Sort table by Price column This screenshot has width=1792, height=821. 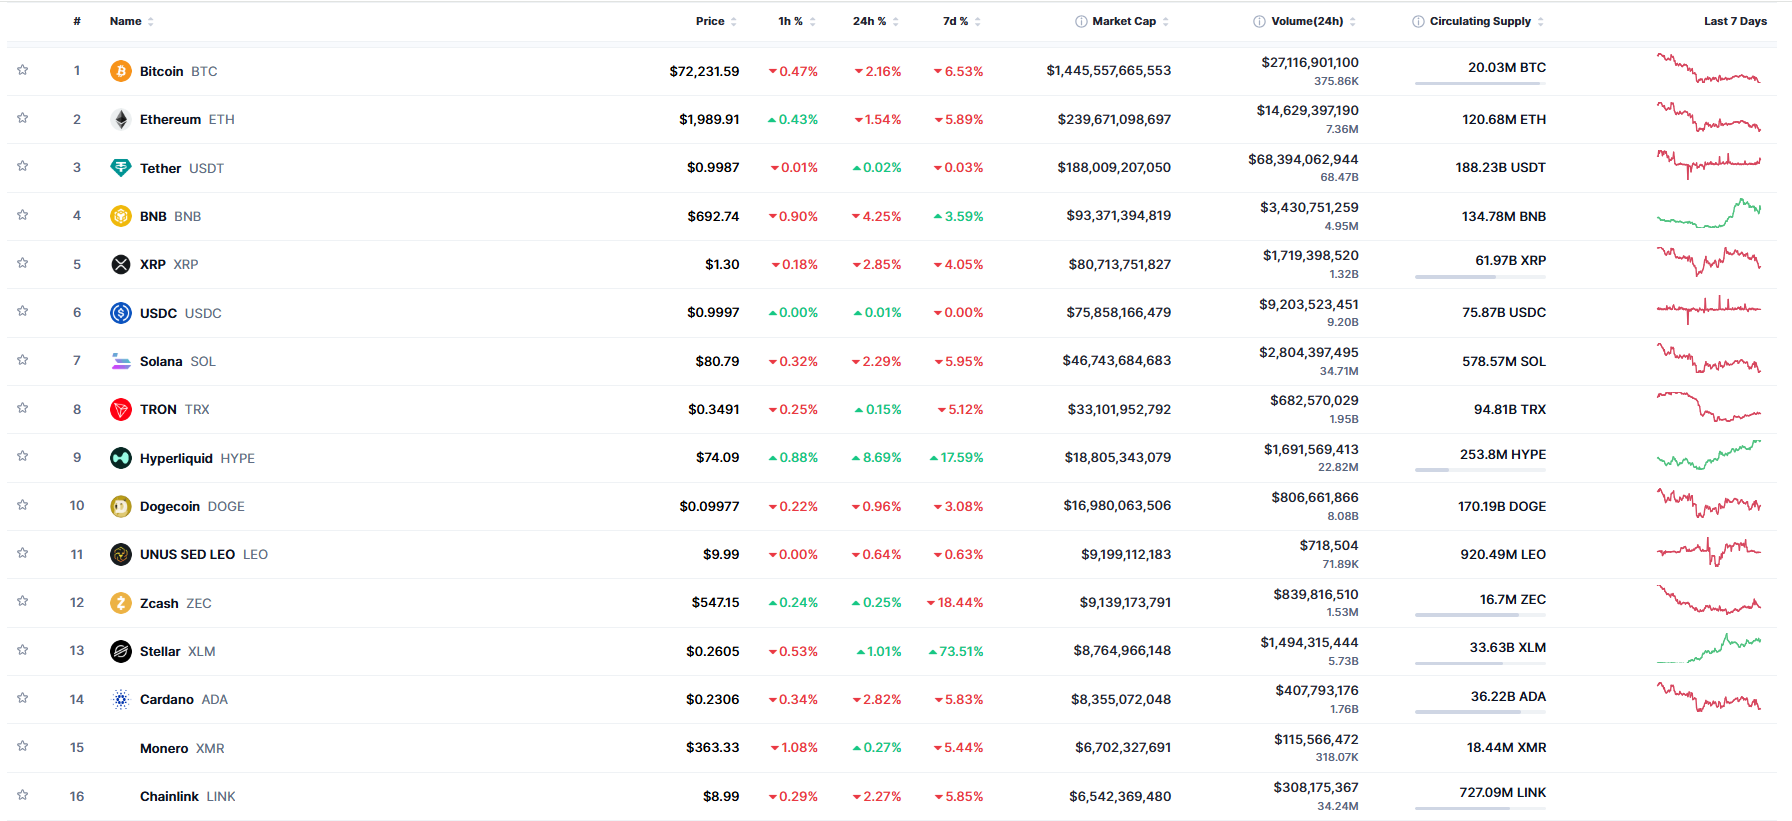[716, 21]
